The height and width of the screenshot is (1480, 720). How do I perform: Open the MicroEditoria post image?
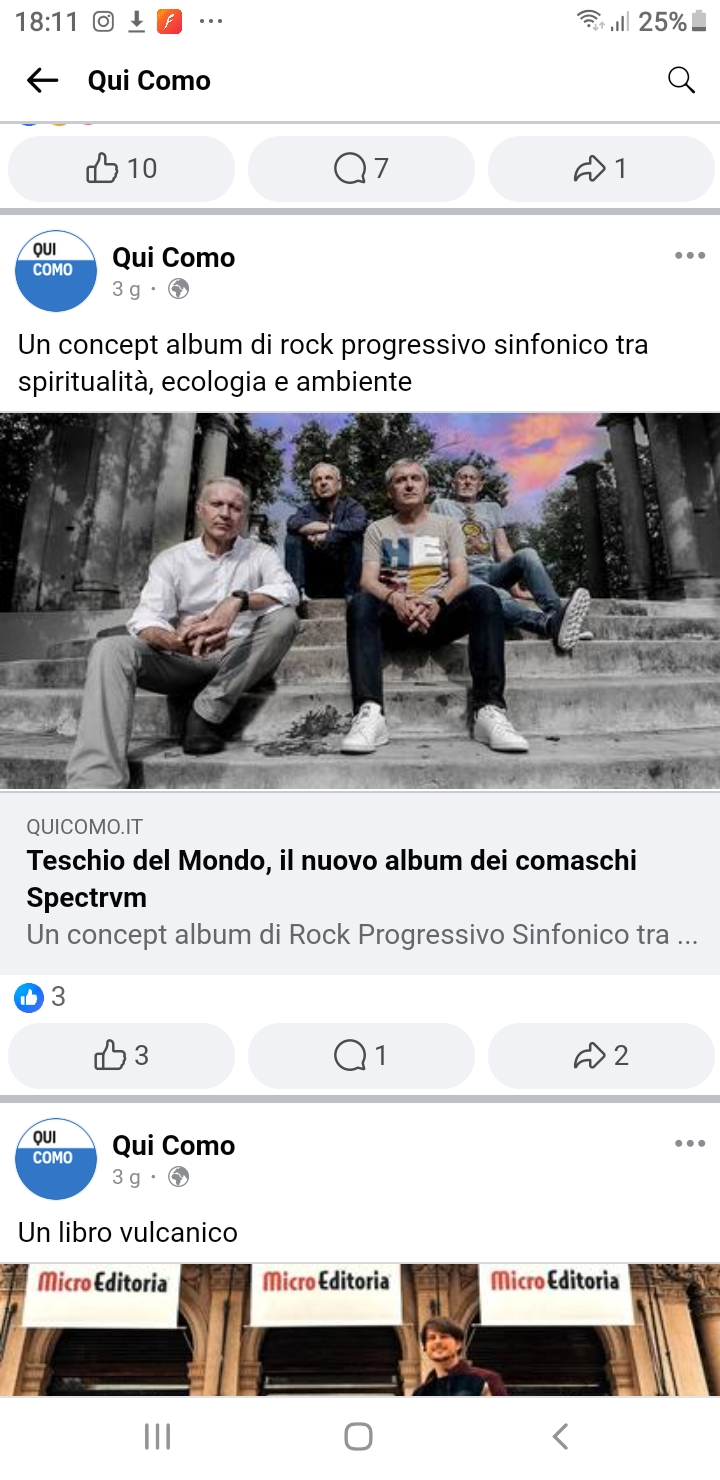360,1329
